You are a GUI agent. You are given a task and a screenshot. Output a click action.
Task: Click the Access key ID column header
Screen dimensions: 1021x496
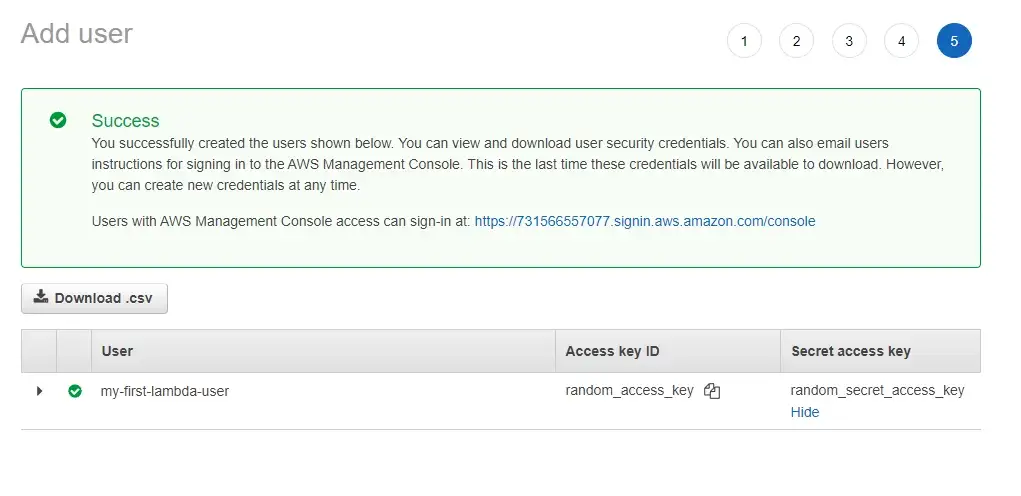click(612, 351)
